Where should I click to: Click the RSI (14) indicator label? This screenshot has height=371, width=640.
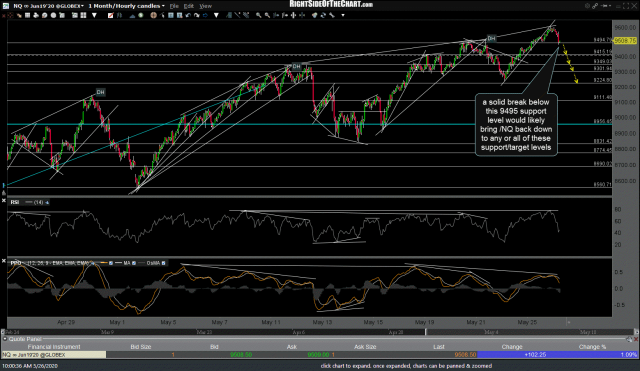coord(27,202)
